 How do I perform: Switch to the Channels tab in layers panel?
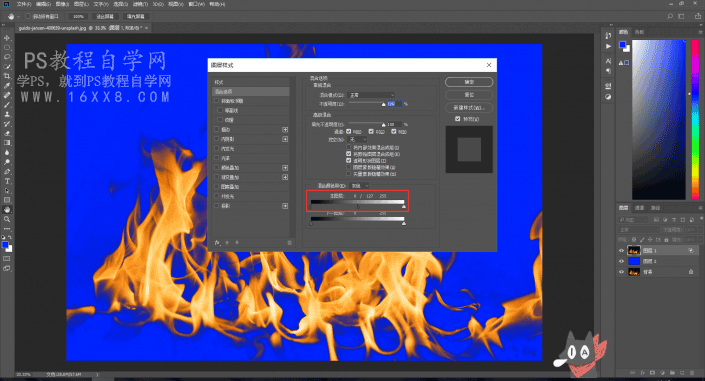pyautogui.click(x=639, y=207)
